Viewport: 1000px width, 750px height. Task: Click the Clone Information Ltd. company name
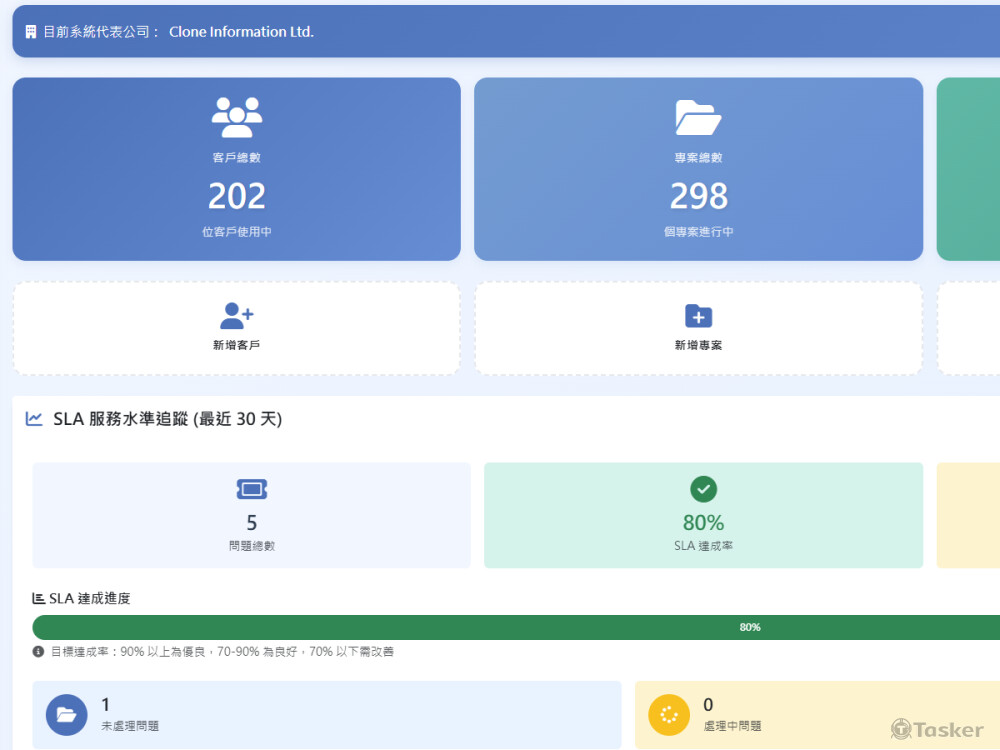tap(241, 32)
